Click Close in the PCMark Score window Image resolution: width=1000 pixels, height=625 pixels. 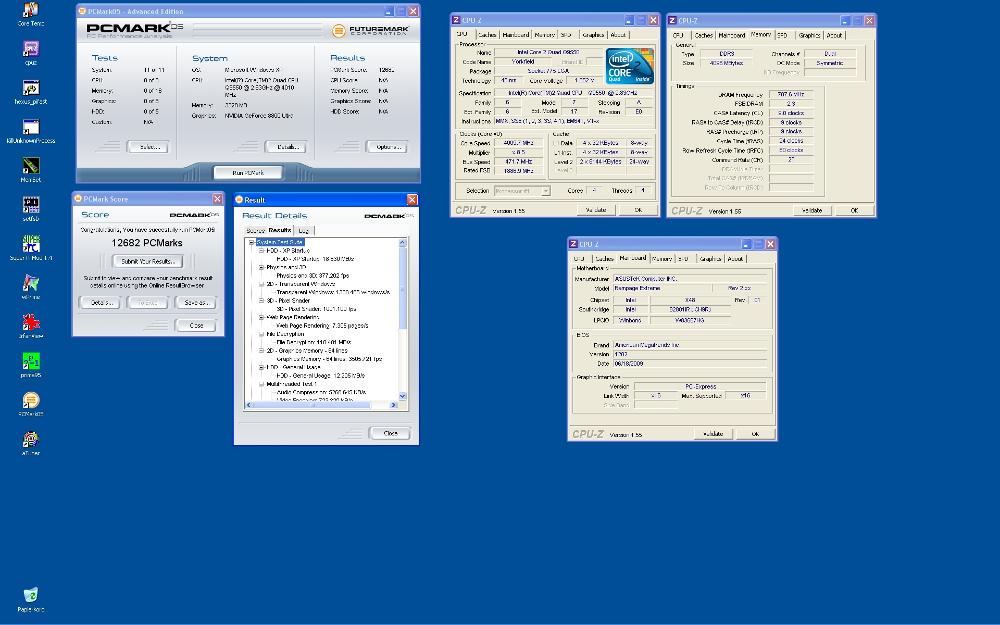point(196,325)
